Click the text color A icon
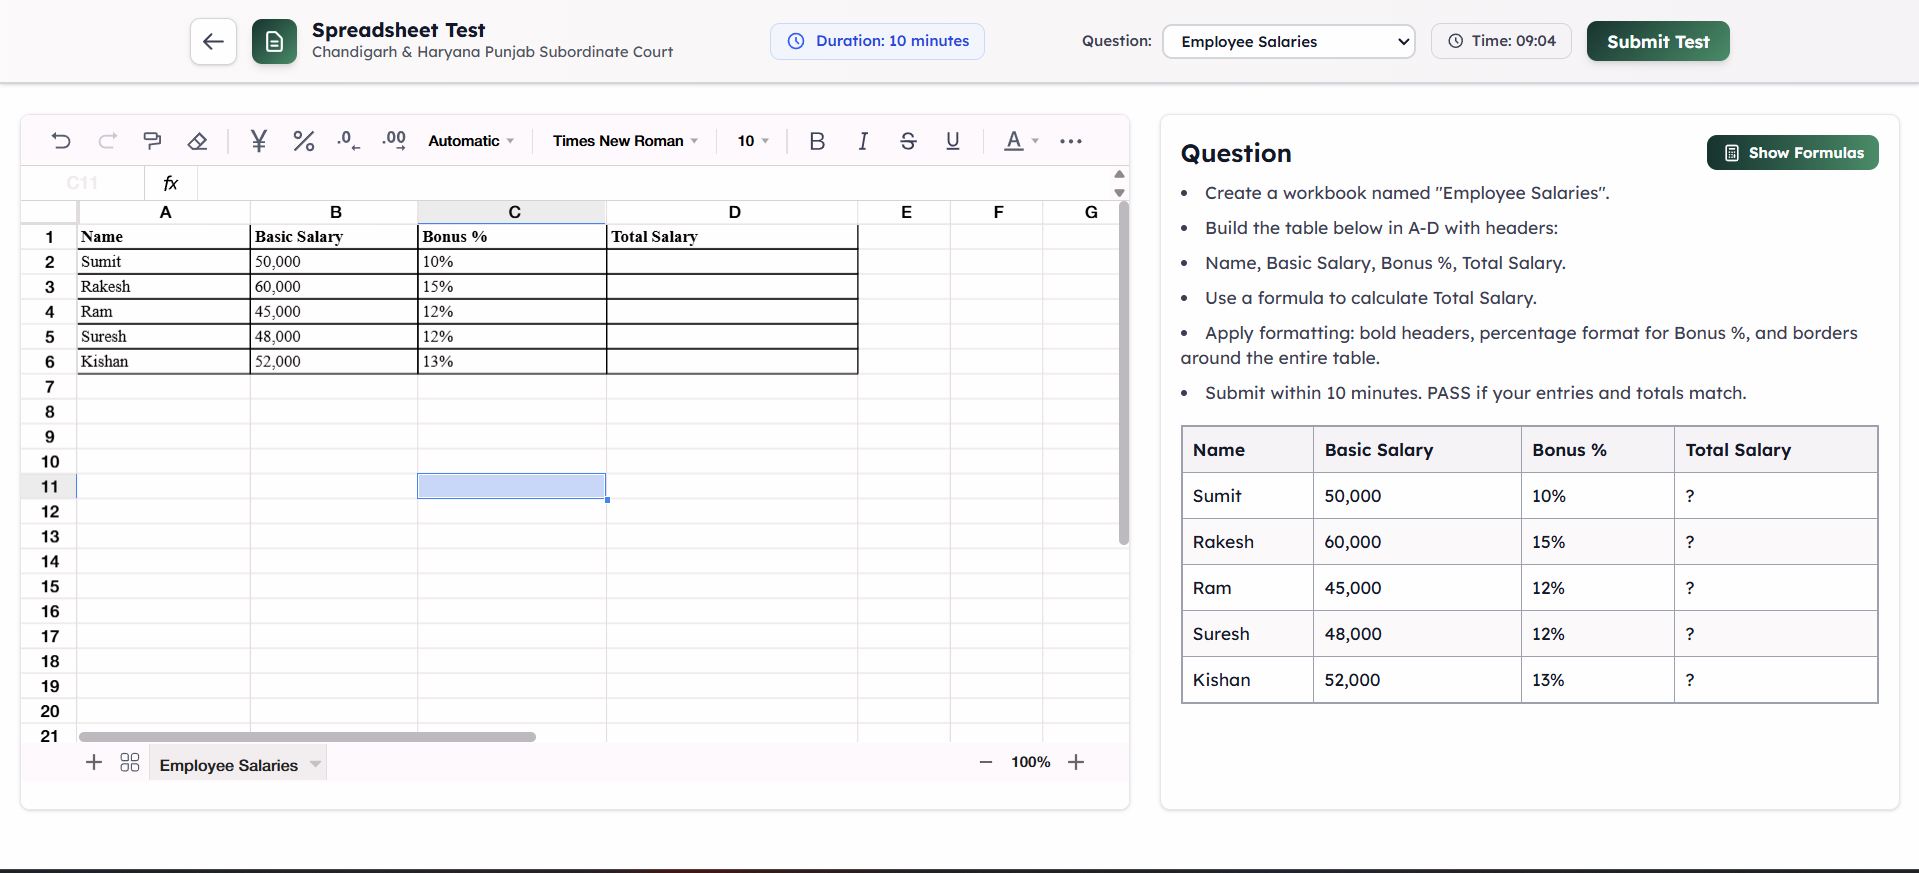The height and width of the screenshot is (873, 1919). [1014, 141]
